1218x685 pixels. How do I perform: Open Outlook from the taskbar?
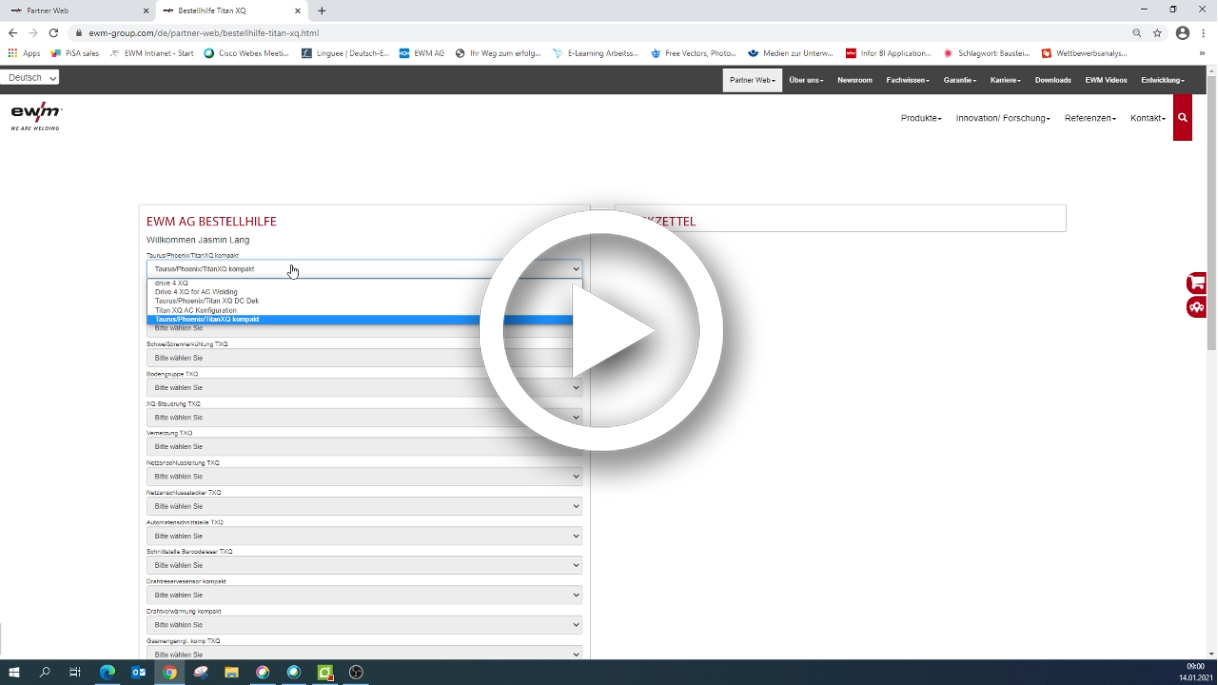(139, 672)
